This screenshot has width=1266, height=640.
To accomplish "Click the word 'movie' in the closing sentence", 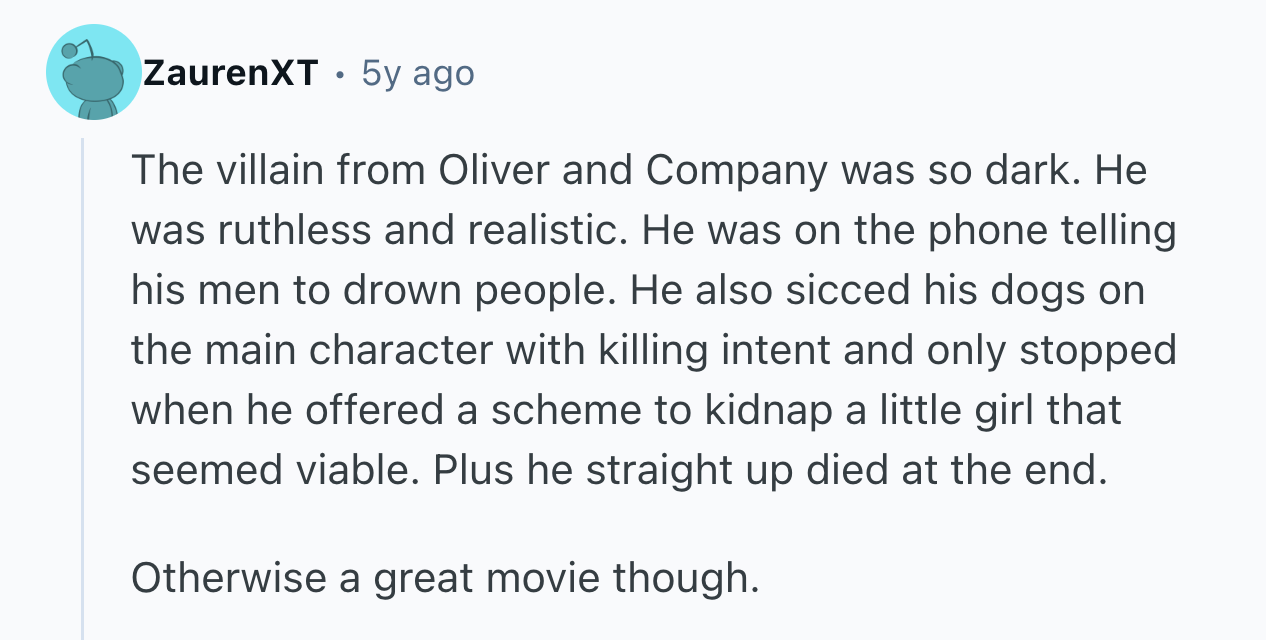I will pos(546,578).
